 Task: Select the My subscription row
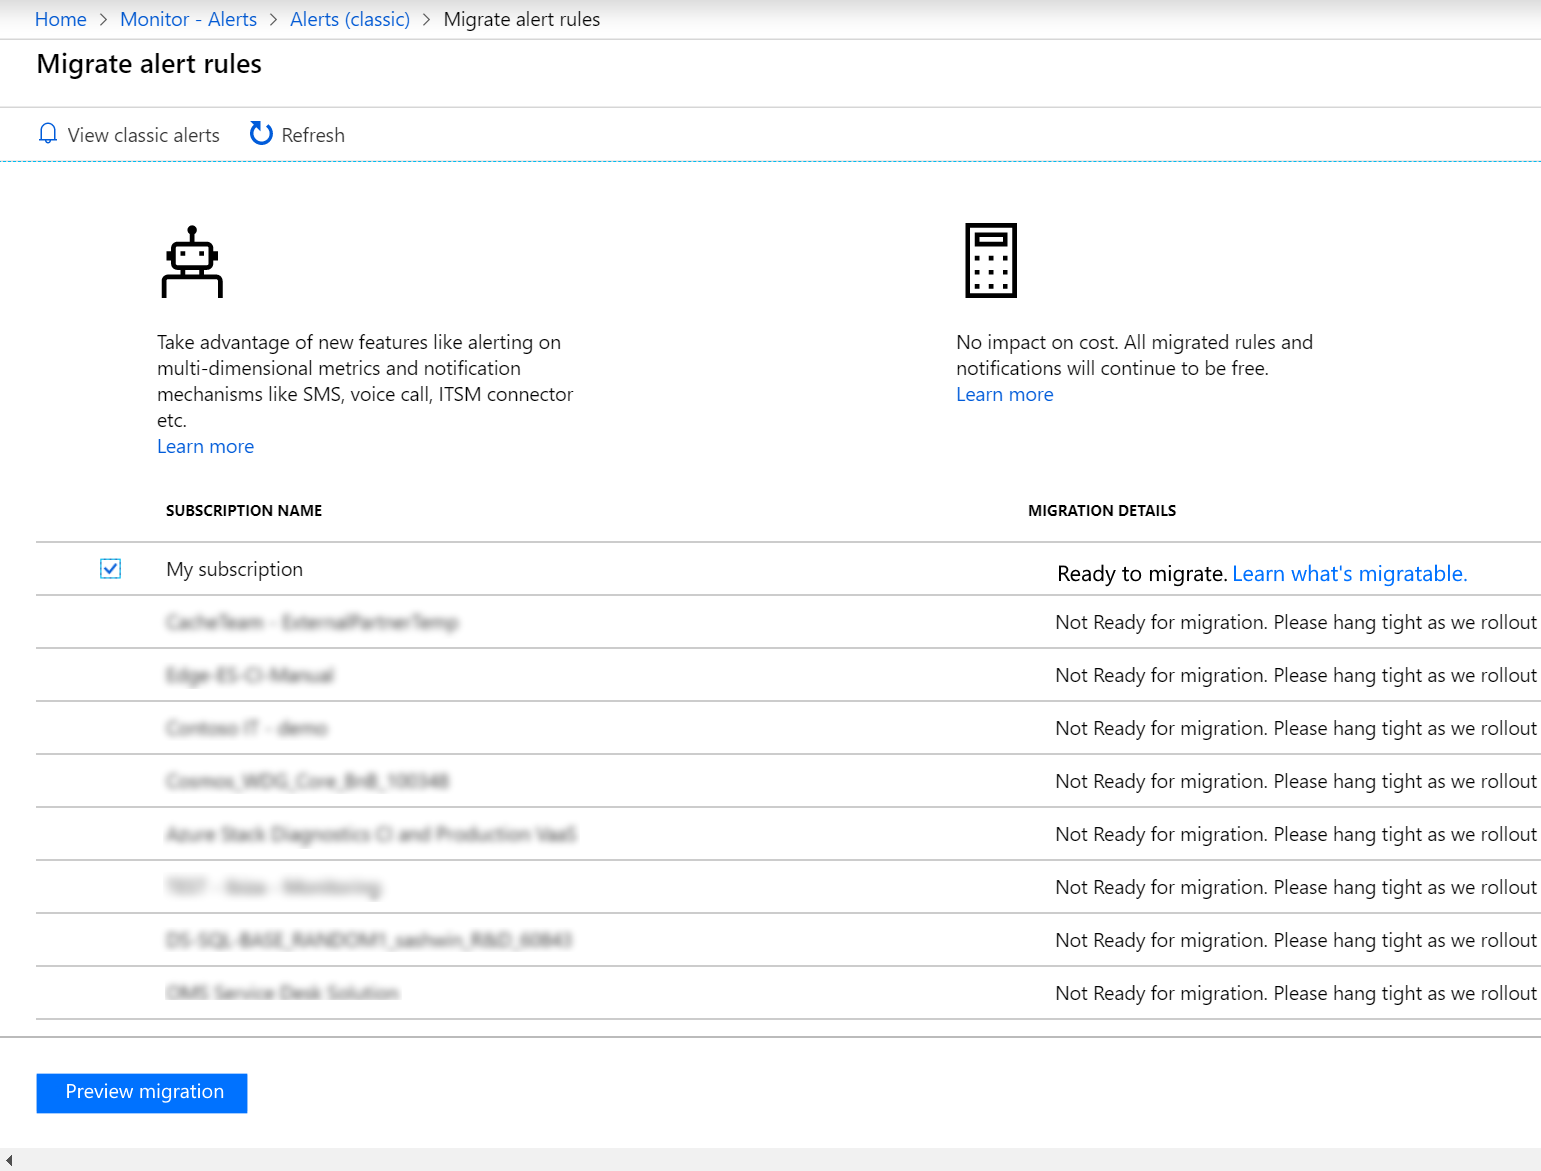click(x=235, y=568)
